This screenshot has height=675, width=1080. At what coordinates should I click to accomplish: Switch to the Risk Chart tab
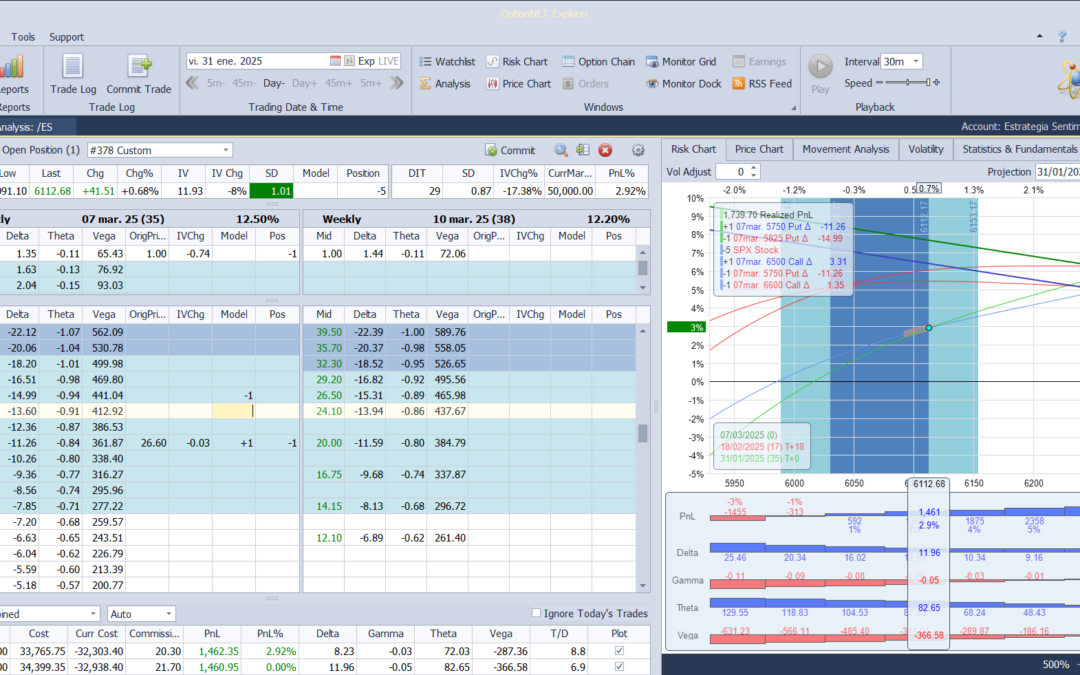pos(693,149)
